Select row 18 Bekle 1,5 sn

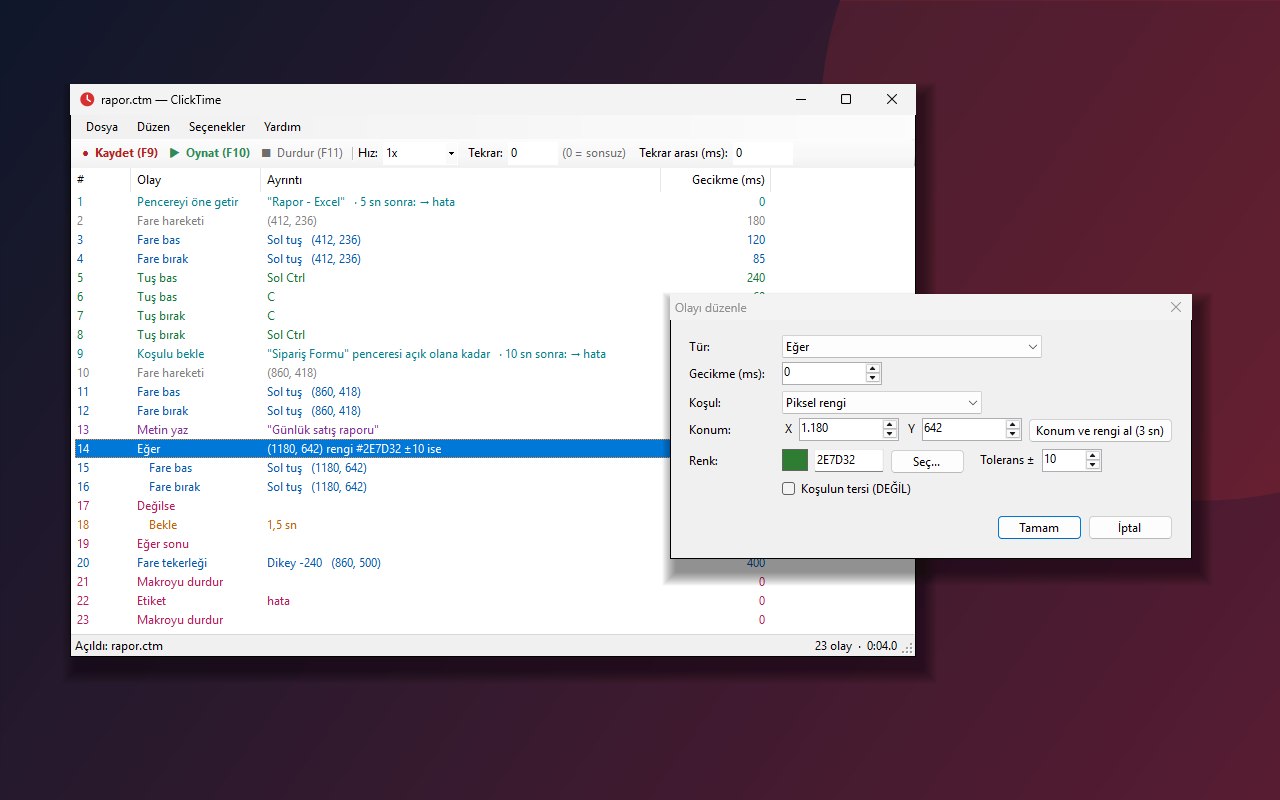pos(372,525)
